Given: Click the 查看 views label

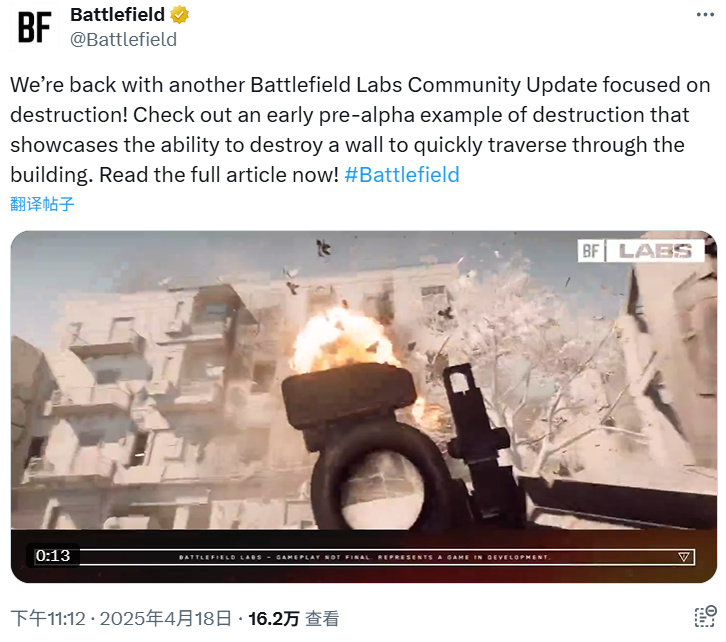Looking at the screenshot, I should click(x=322, y=618).
